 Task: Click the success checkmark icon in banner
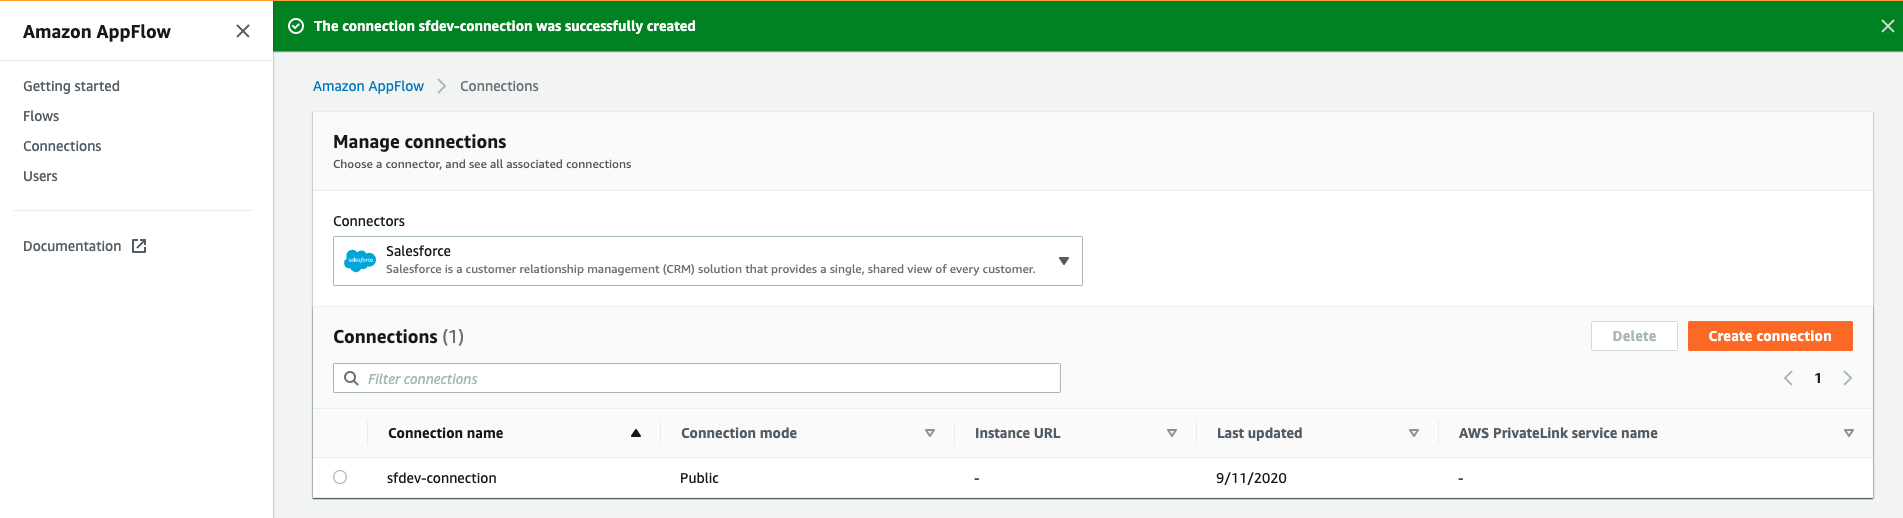[296, 26]
